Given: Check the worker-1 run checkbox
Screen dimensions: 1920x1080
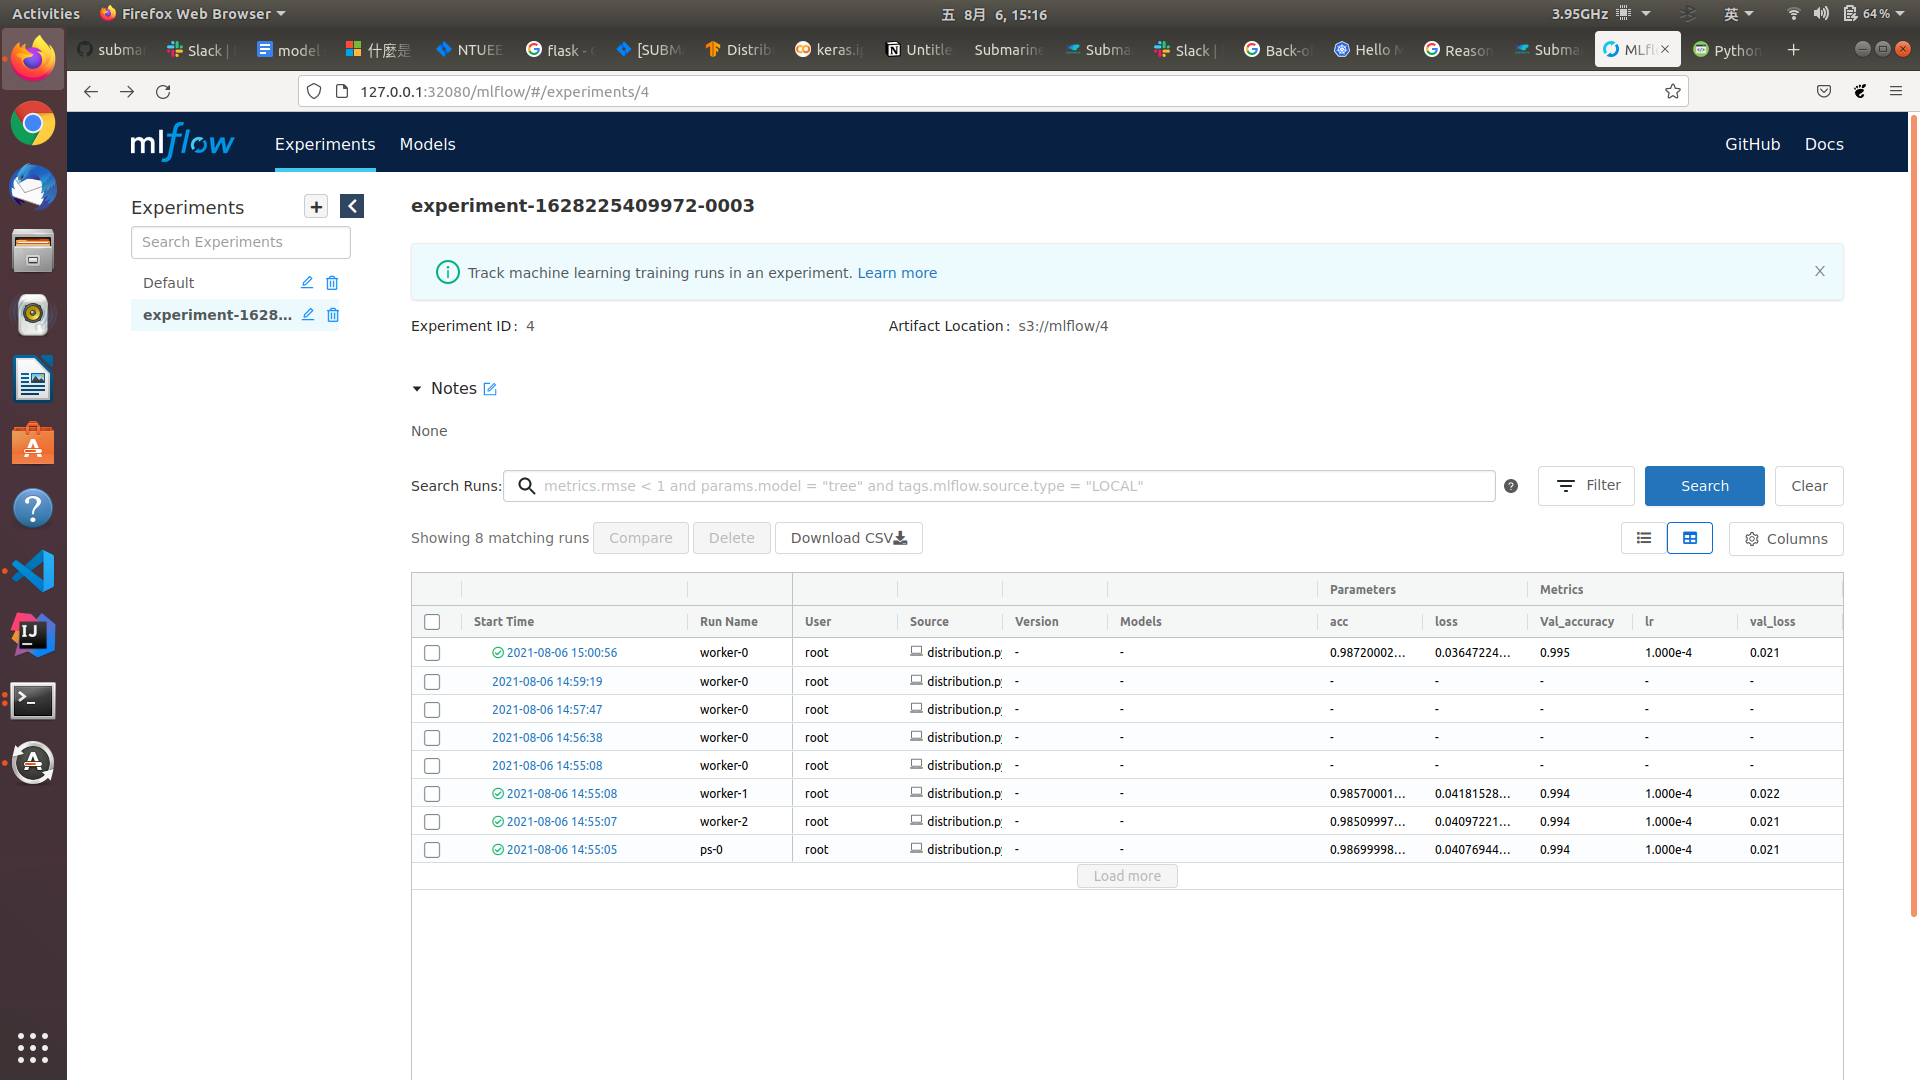Looking at the screenshot, I should click(x=432, y=793).
